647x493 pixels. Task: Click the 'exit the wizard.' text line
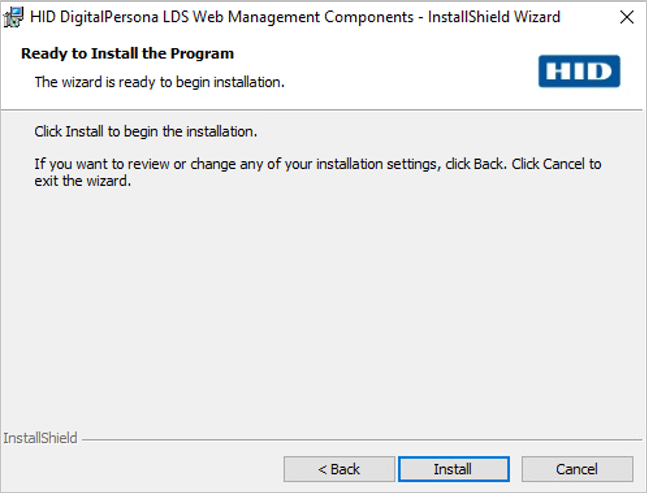(x=83, y=183)
